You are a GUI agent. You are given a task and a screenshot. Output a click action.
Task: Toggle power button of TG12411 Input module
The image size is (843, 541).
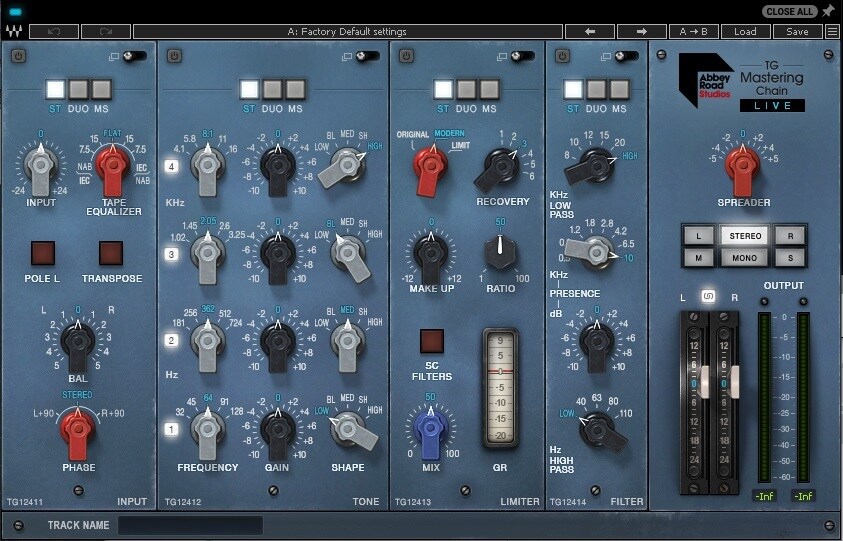click(18, 56)
